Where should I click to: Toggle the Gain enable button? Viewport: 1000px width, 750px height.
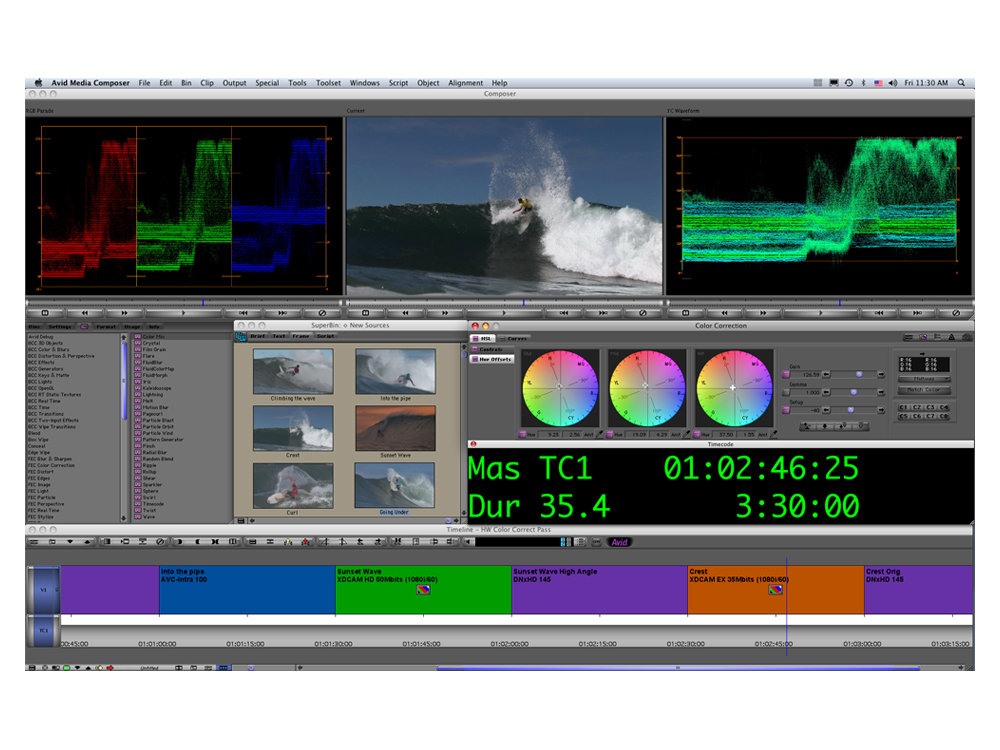(x=786, y=375)
